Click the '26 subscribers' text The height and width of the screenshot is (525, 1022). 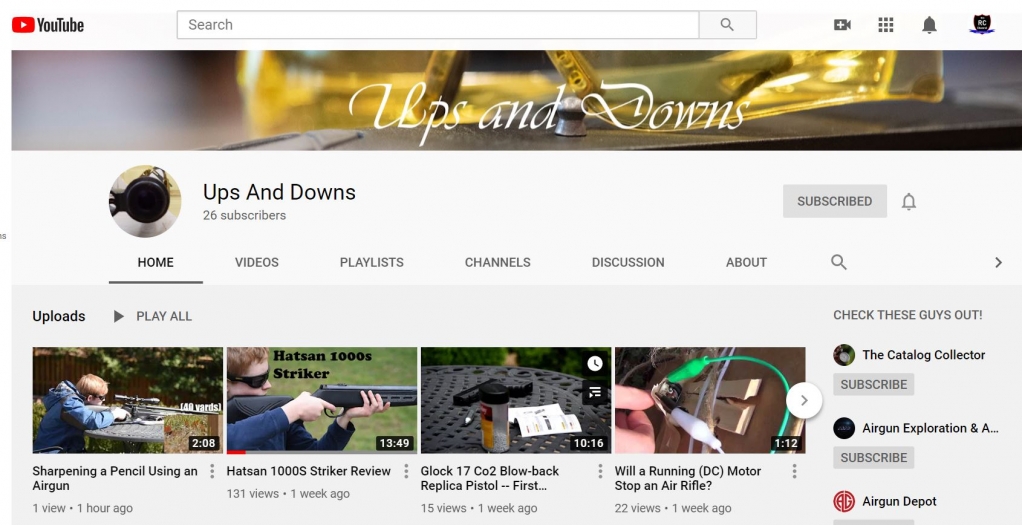tap(244, 215)
